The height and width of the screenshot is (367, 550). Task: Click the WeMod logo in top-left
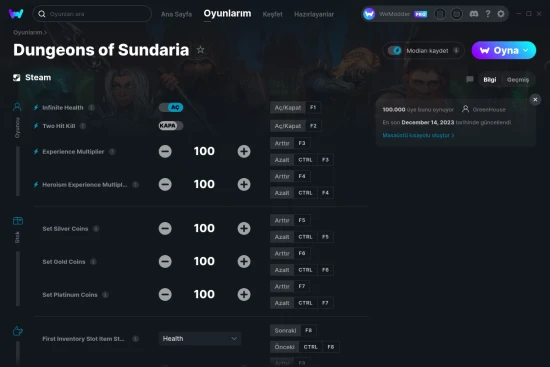16,14
